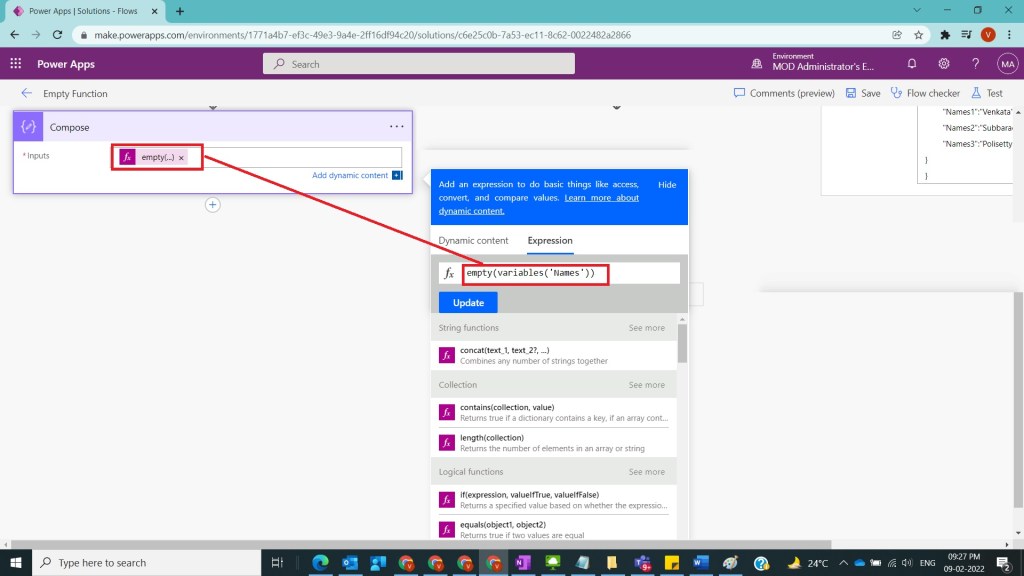The image size is (1024, 576).
Task: Click the back arrow beside Empty Function
Action: pyautogui.click(x=26, y=93)
